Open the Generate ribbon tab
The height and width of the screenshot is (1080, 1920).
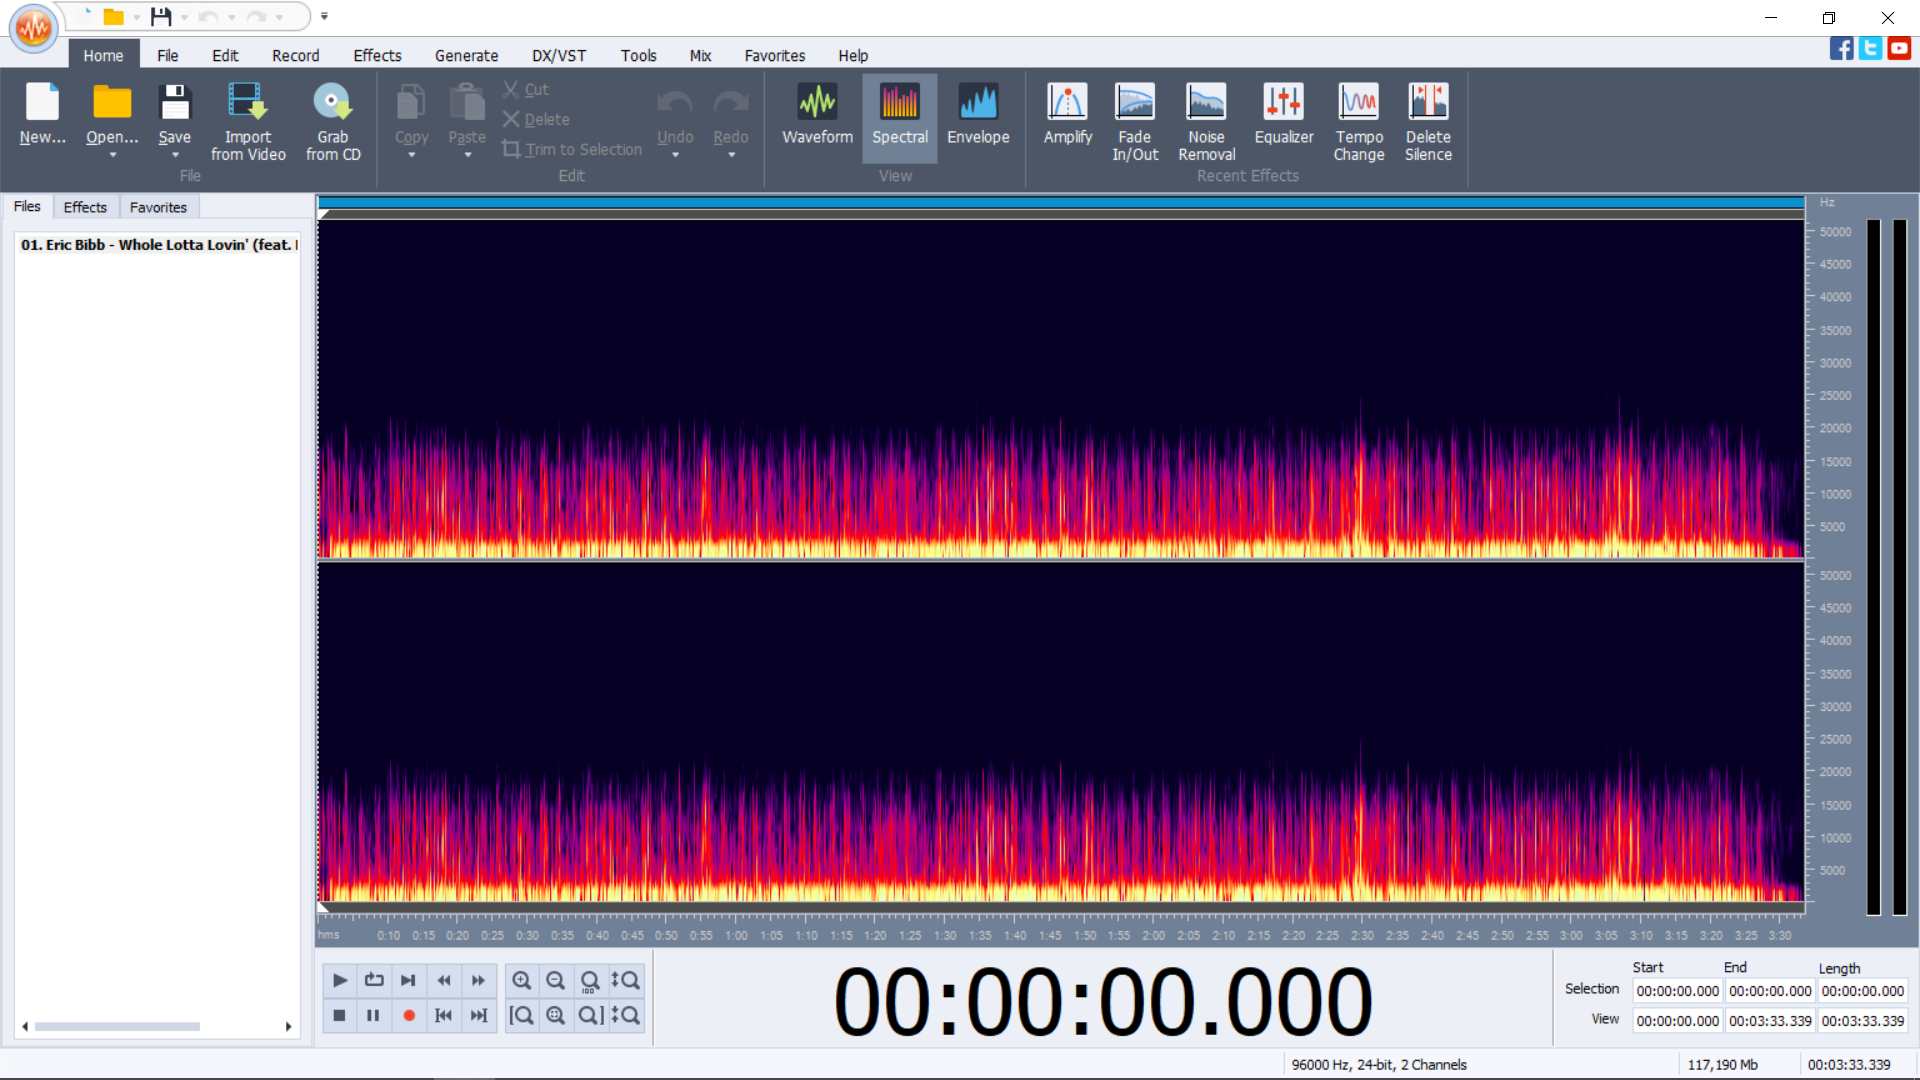[466, 56]
